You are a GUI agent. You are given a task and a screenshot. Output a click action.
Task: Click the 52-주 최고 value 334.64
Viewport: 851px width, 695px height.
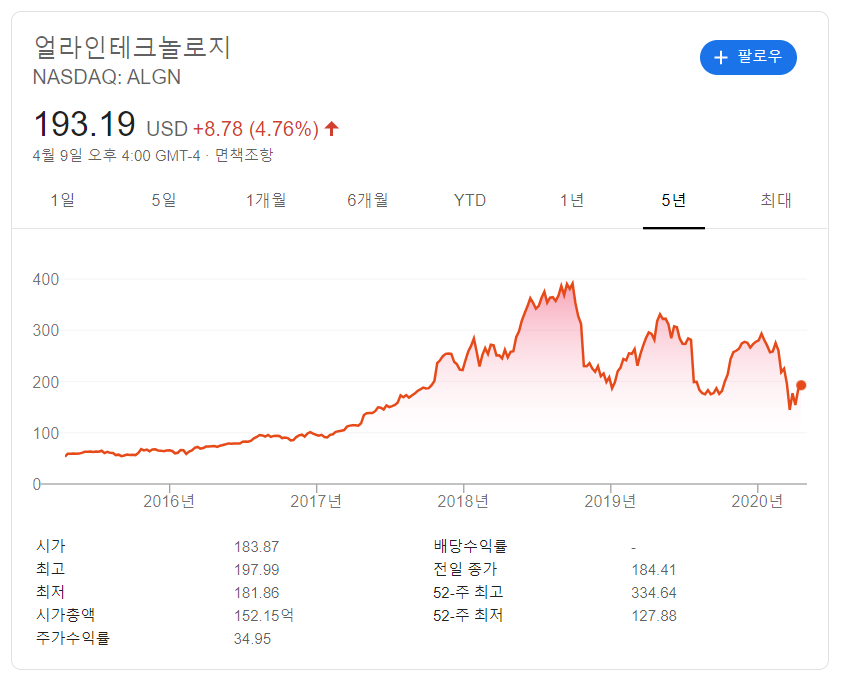pos(655,593)
